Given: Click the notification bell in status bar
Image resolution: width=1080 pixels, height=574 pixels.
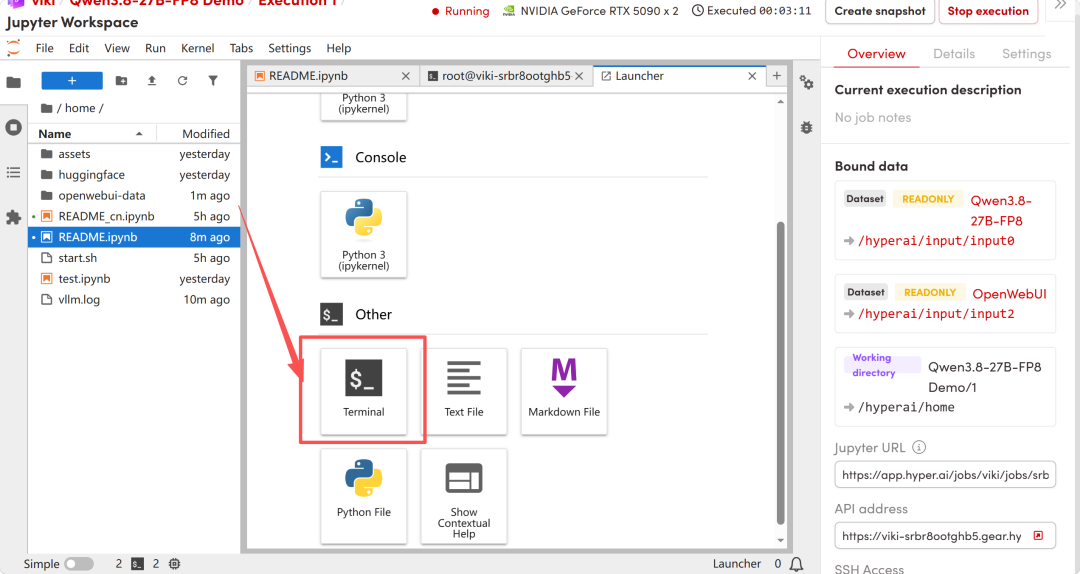Looking at the screenshot, I should (x=796, y=564).
